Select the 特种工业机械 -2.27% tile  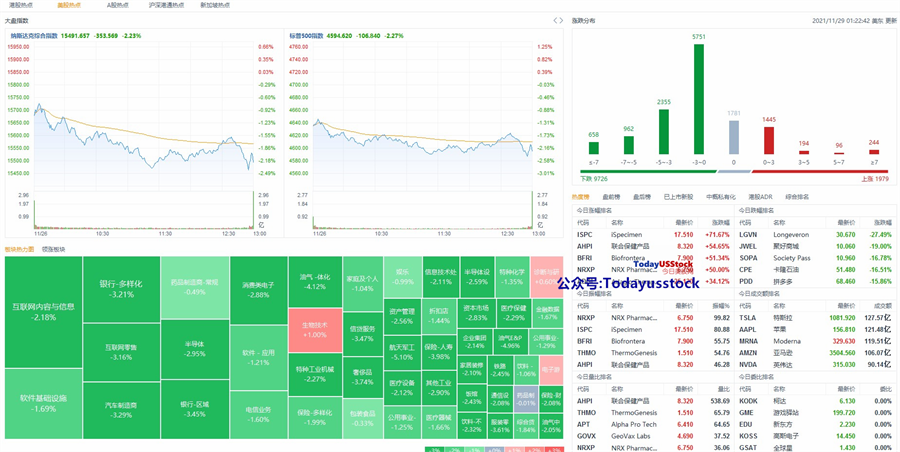coord(315,374)
